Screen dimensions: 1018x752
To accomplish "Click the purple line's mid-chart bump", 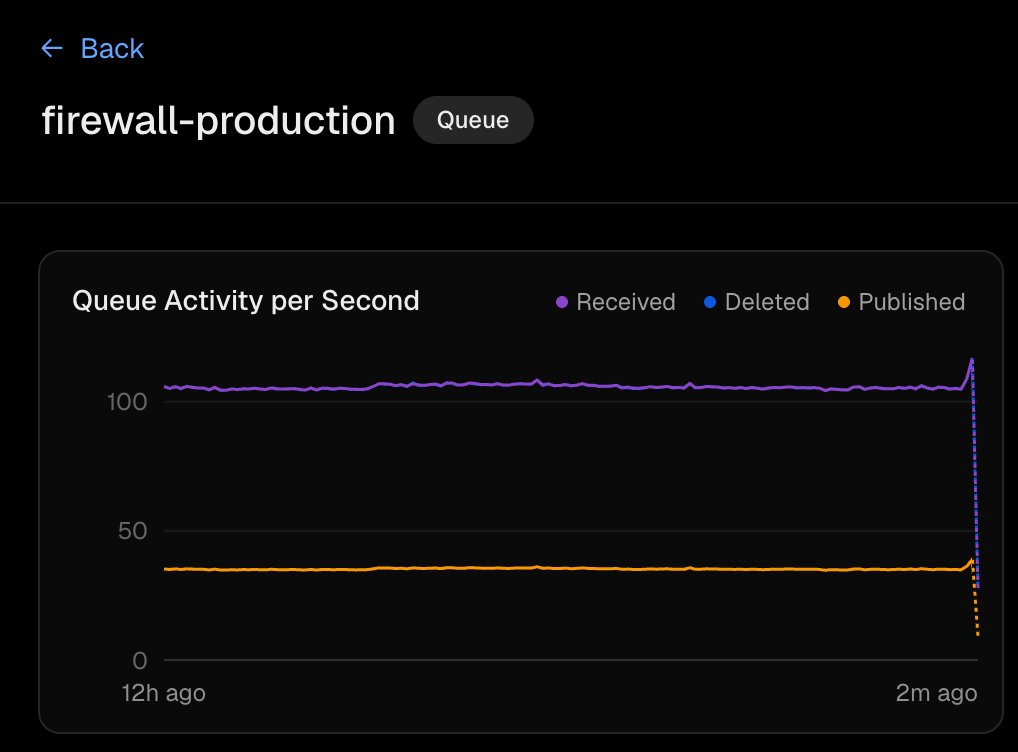I will coord(536,381).
